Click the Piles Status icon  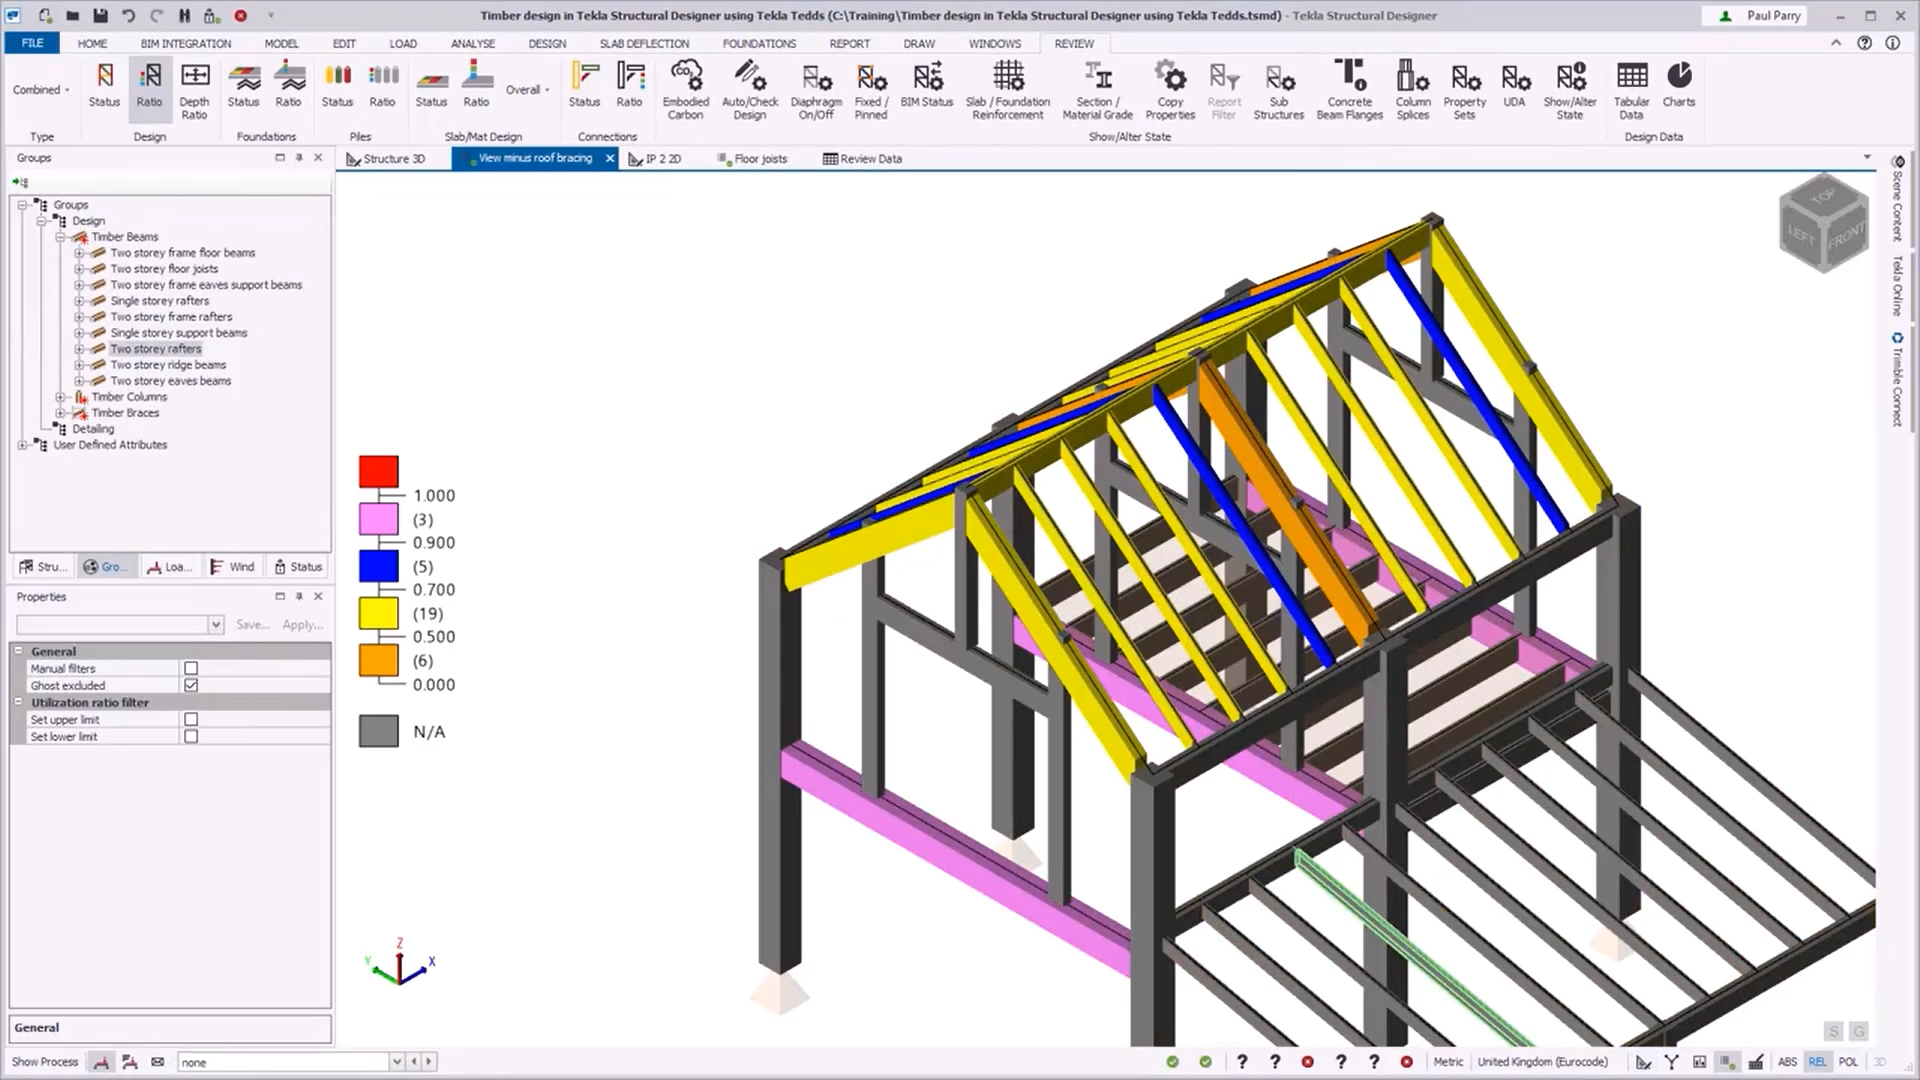[x=337, y=86]
